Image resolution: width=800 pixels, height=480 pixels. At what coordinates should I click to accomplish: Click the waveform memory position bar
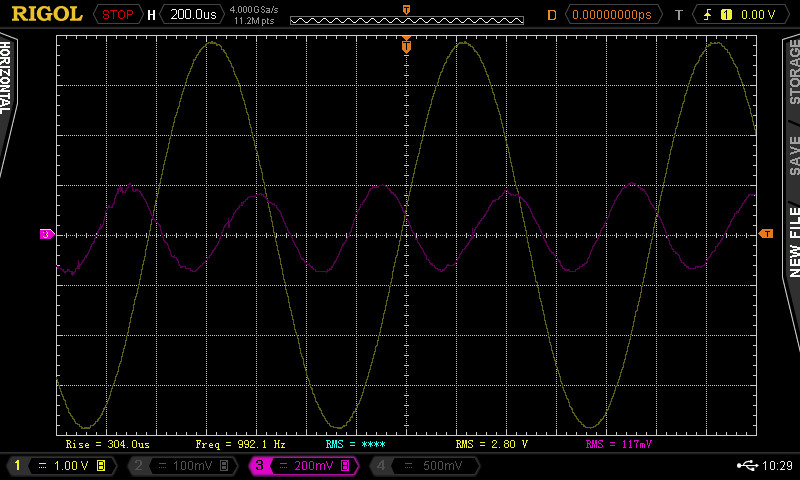pos(406,20)
